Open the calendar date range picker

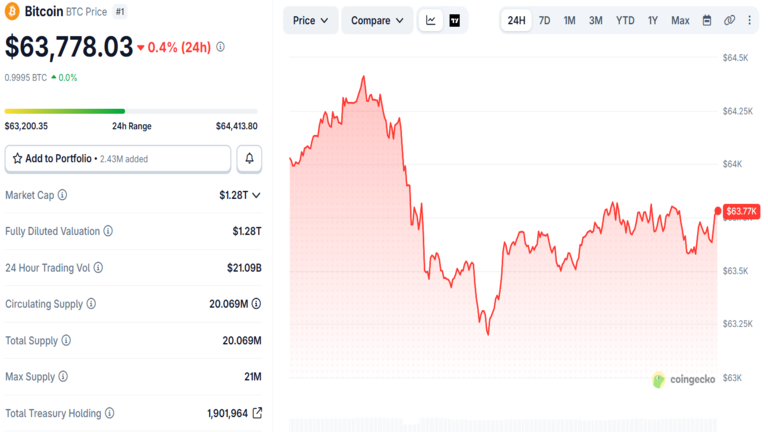tap(707, 20)
